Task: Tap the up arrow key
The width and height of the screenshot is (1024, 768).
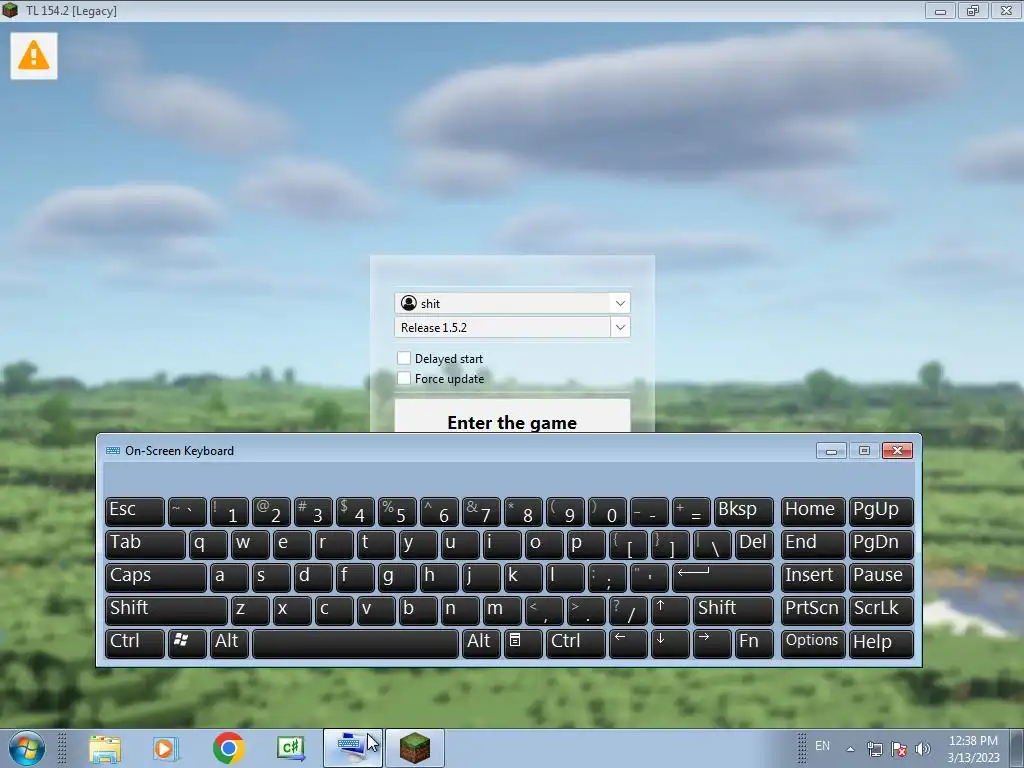Action: 669,610
